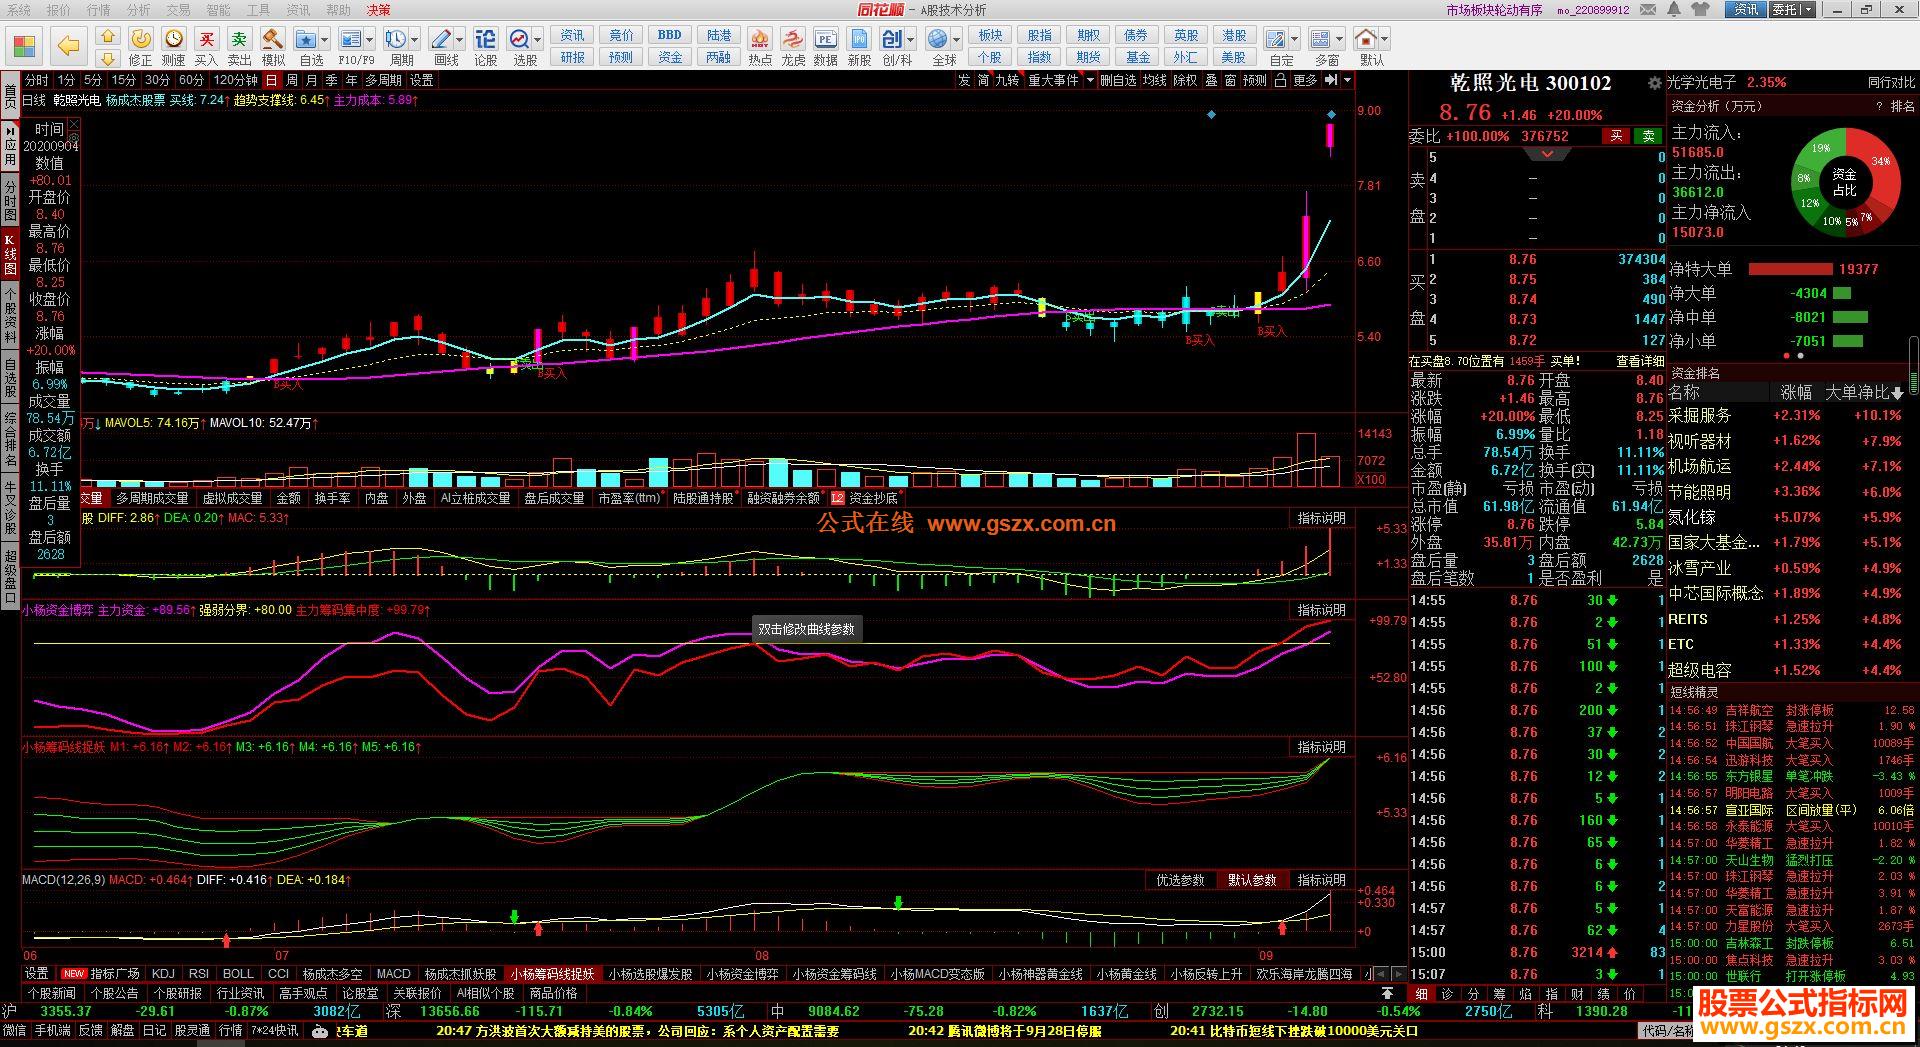Open the gear settings icon beside stock name
Viewport: 1920px width, 1047px height.
pos(1654,83)
